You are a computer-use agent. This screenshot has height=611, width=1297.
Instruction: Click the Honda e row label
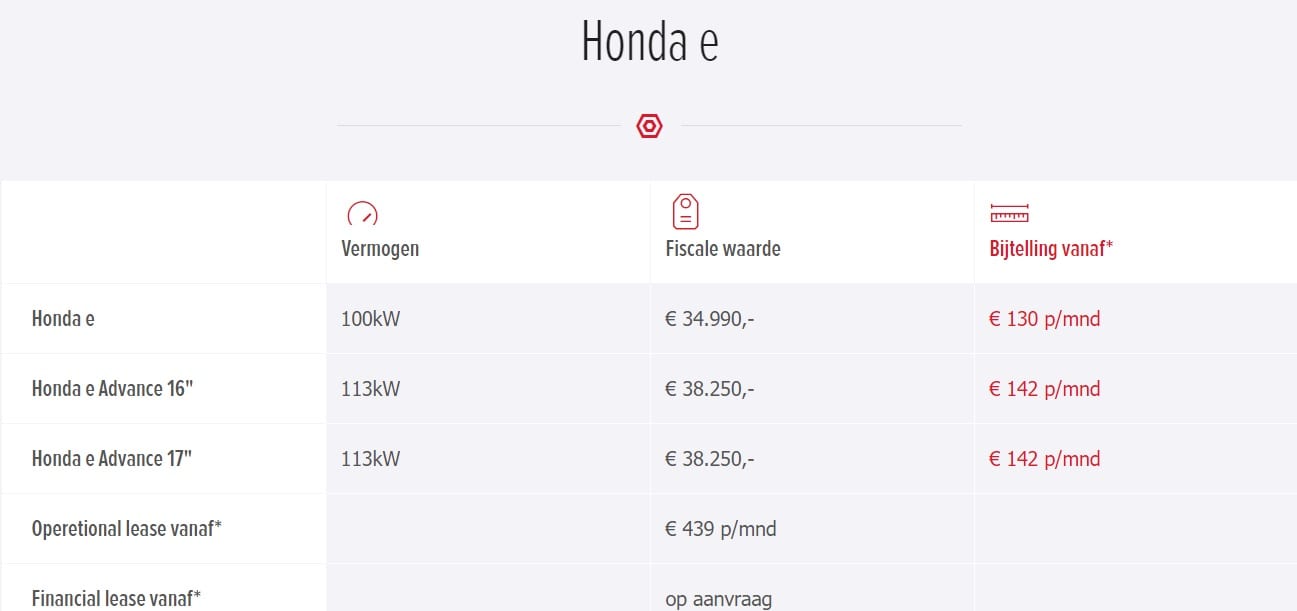point(63,319)
